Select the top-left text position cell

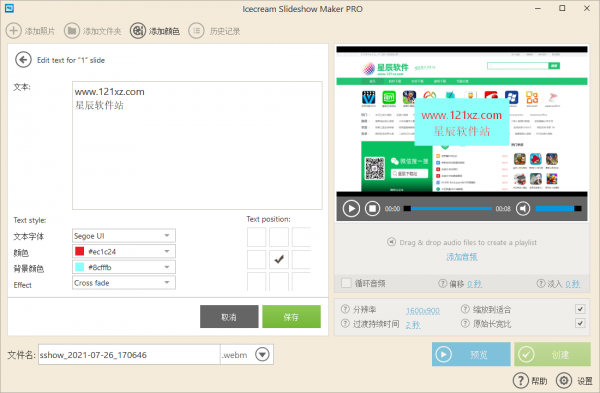point(256,237)
